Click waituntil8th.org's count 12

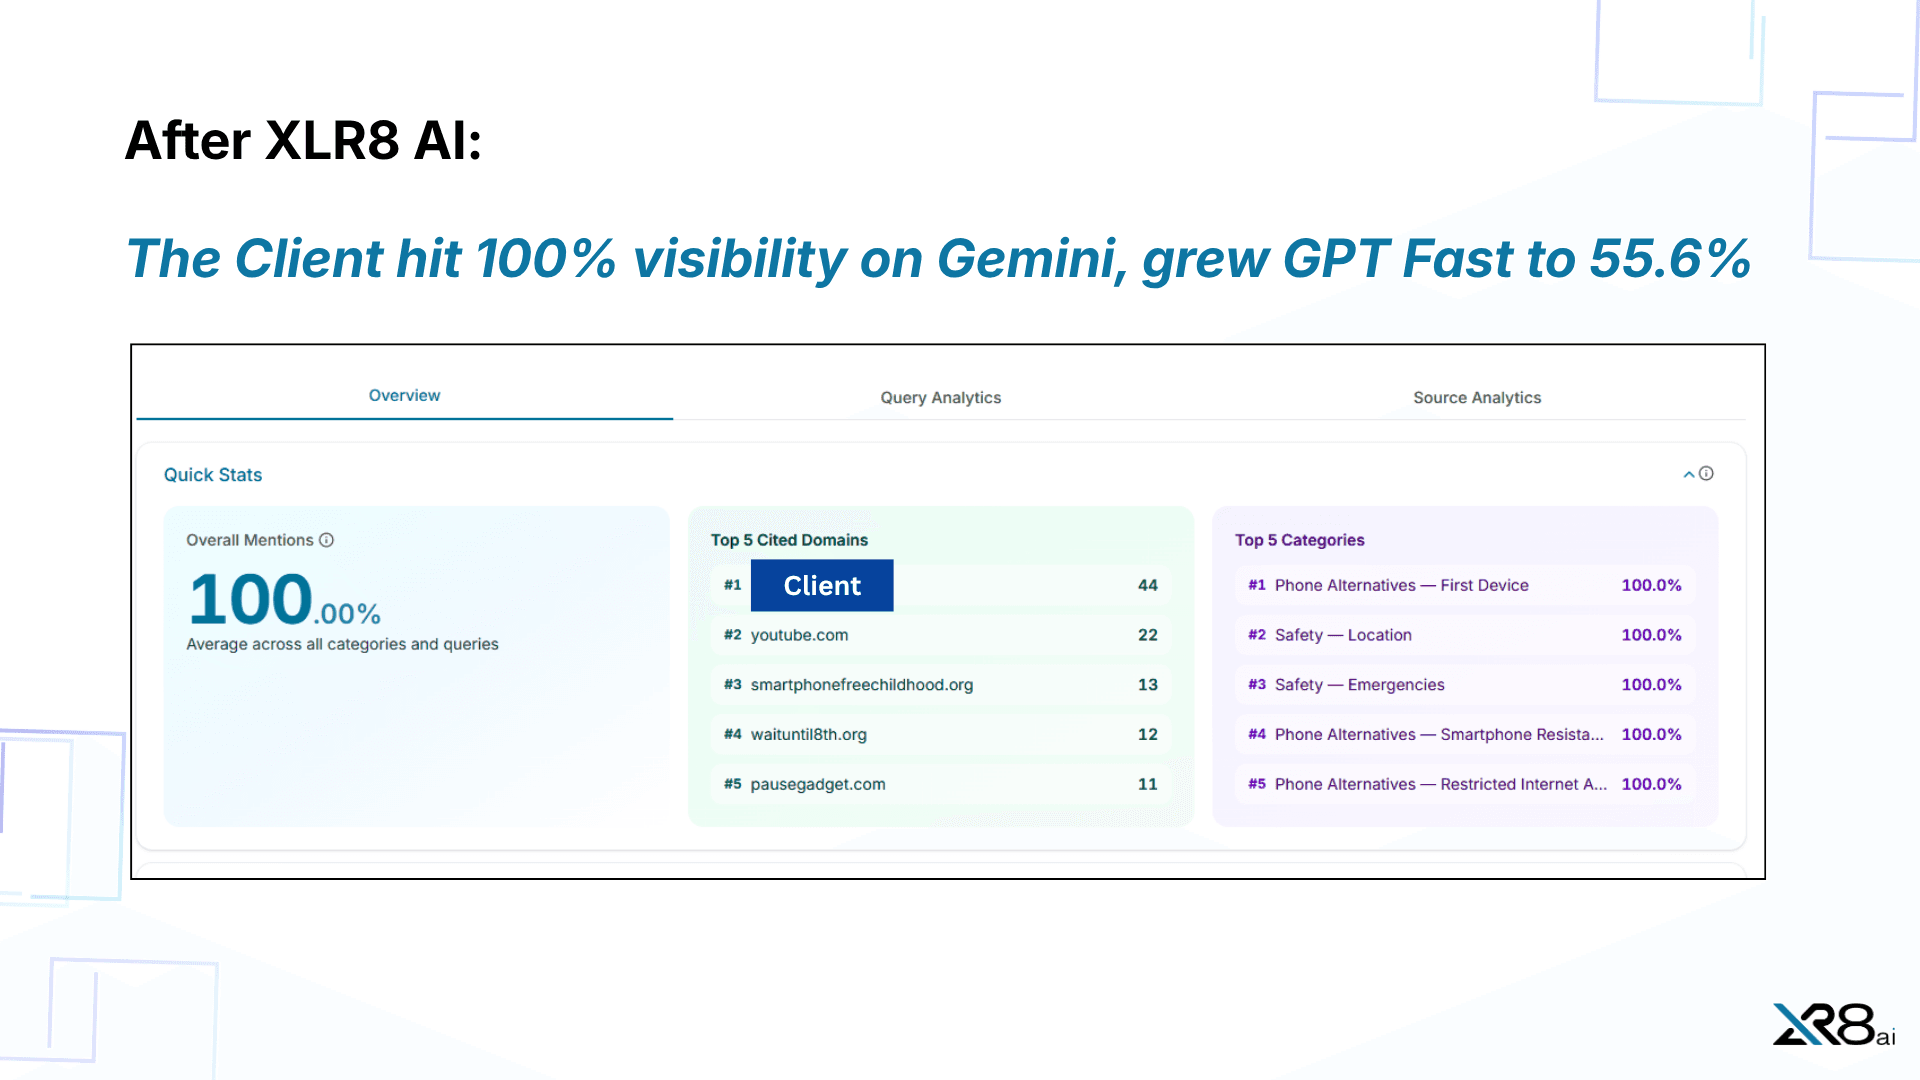[x=1147, y=734]
